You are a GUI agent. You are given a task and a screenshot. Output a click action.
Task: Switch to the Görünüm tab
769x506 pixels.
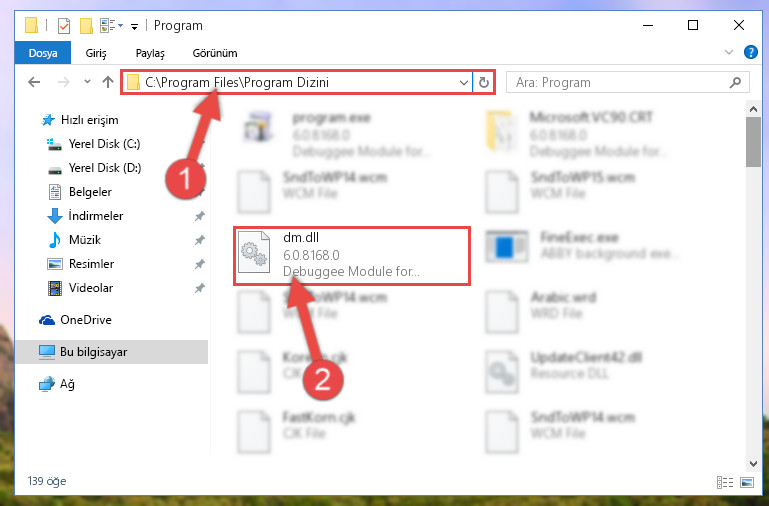click(x=215, y=53)
